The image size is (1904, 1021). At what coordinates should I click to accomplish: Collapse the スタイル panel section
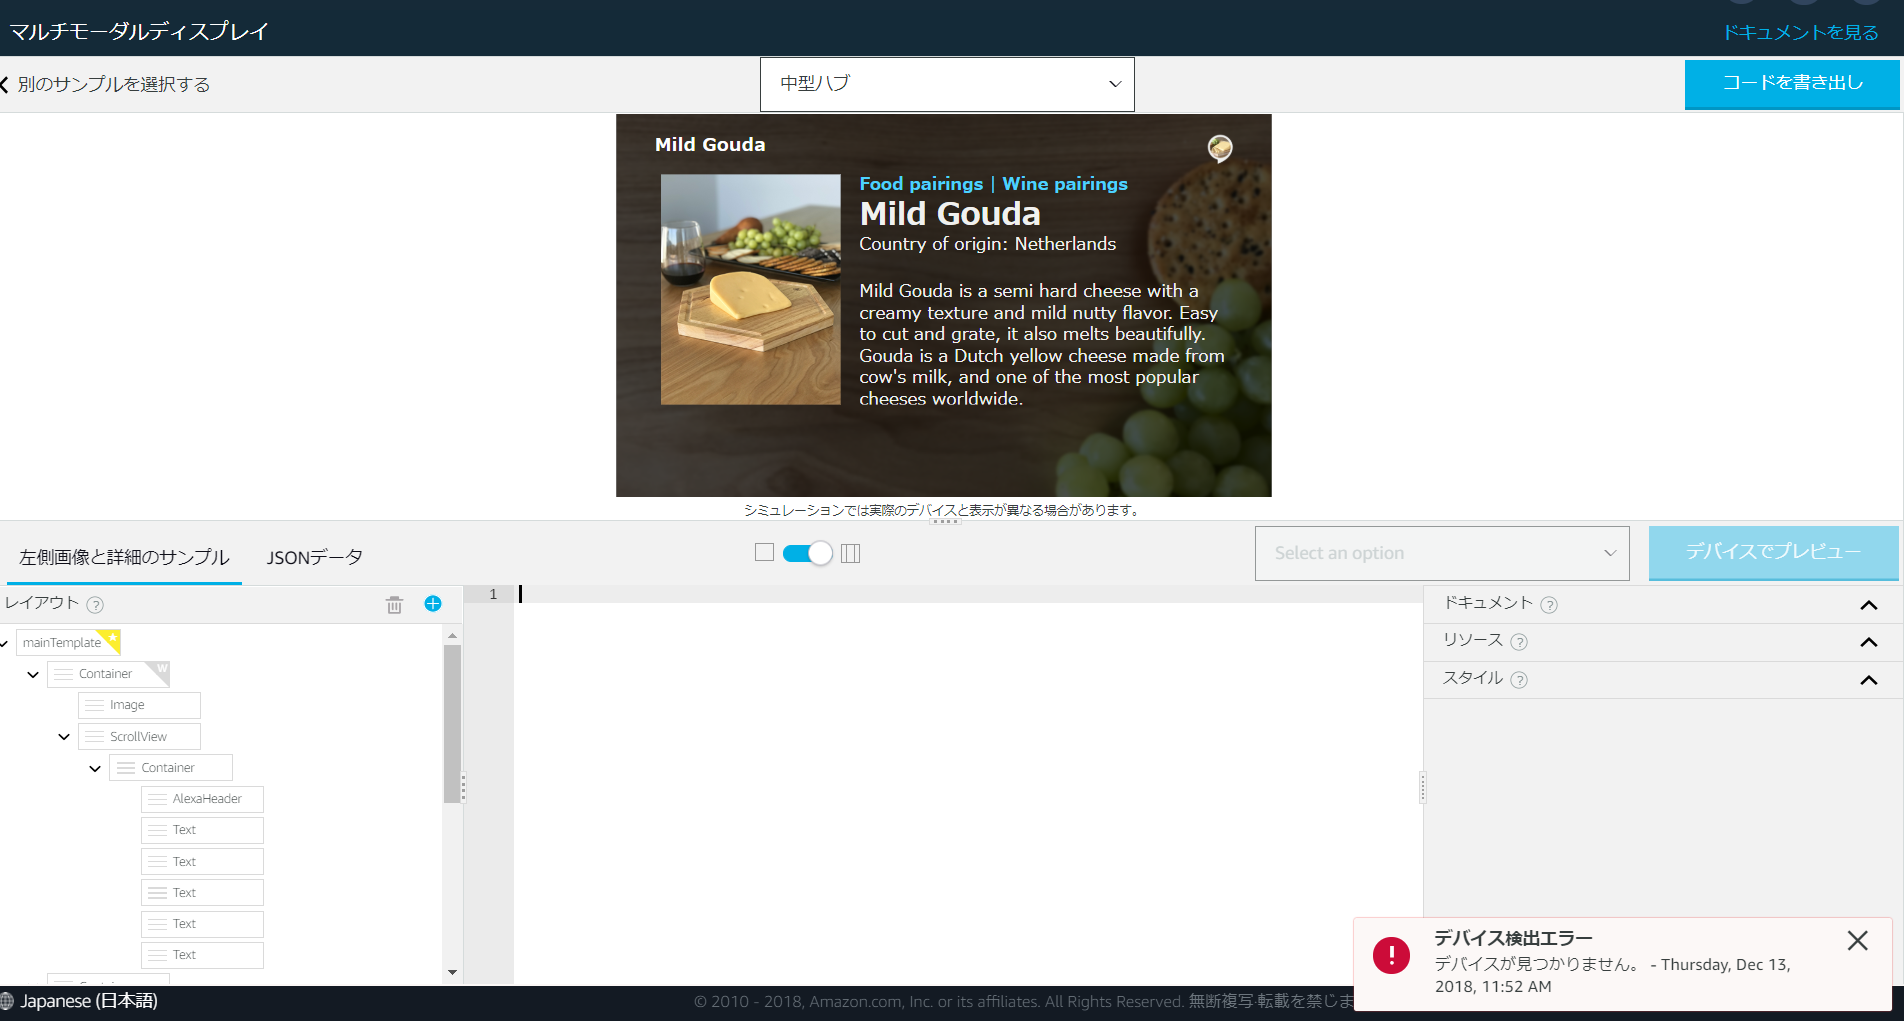1868,680
